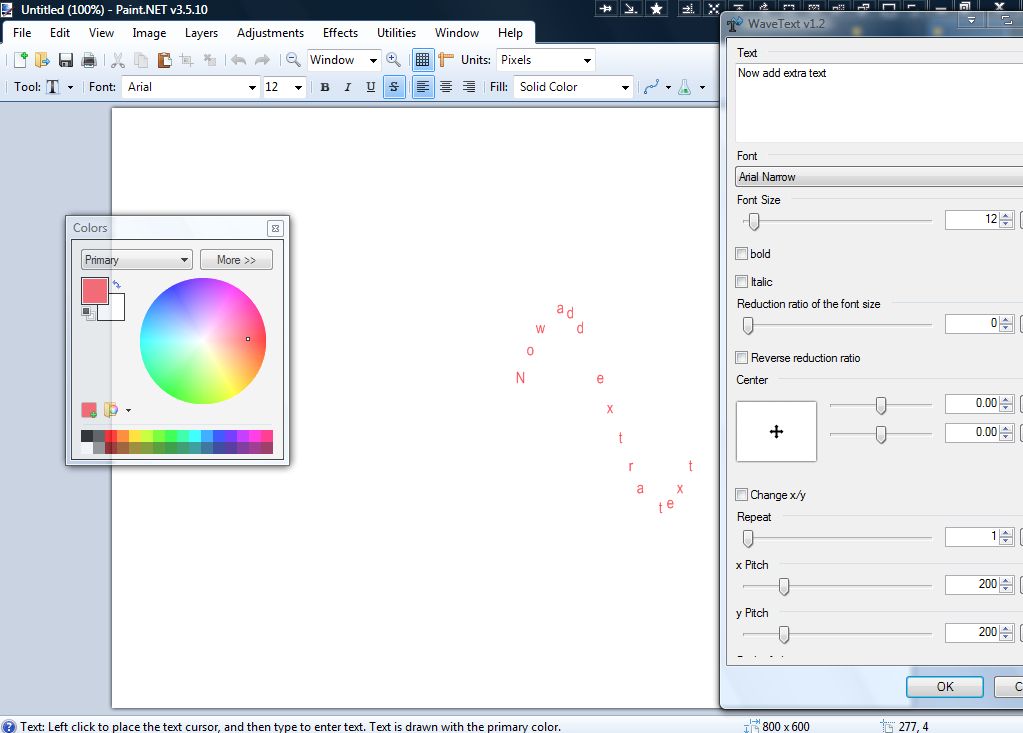
Task: Enable the bold checkbox in WaveText
Action: 741,254
